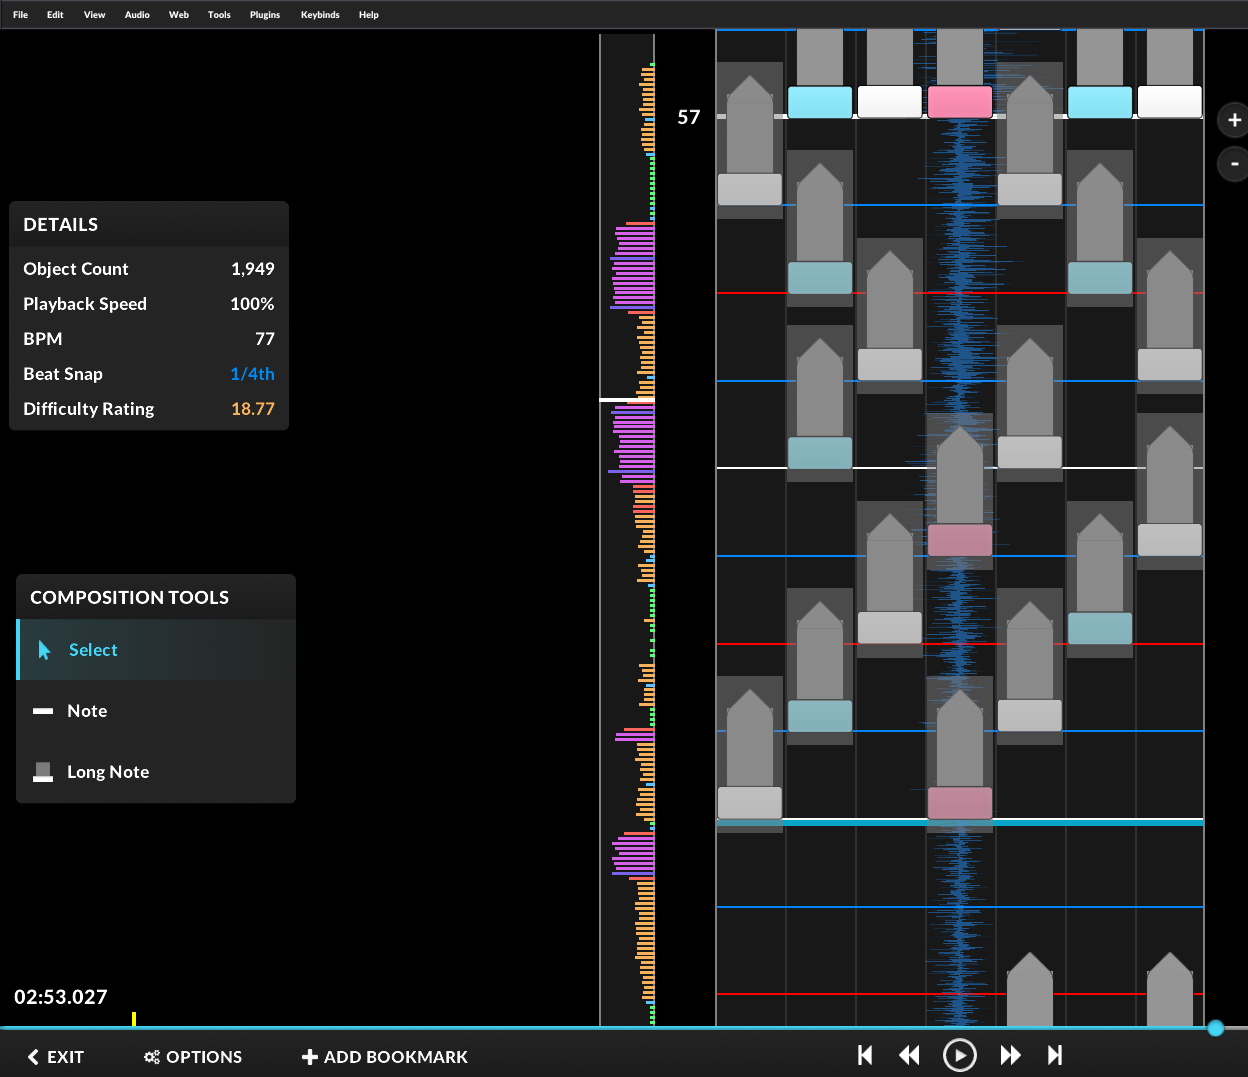The image size is (1248, 1077).
Task: Open the Options settings
Action: (x=193, y=1057)
